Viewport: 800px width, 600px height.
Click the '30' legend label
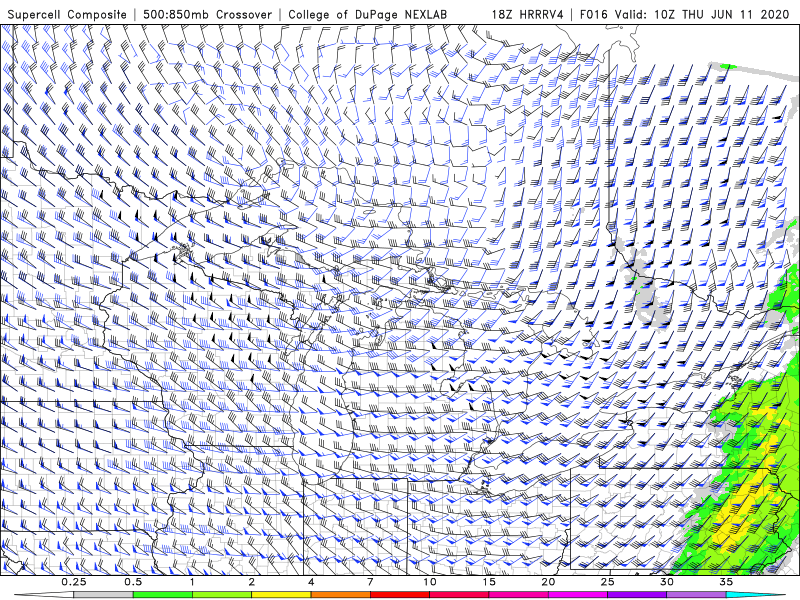(666, 582)
